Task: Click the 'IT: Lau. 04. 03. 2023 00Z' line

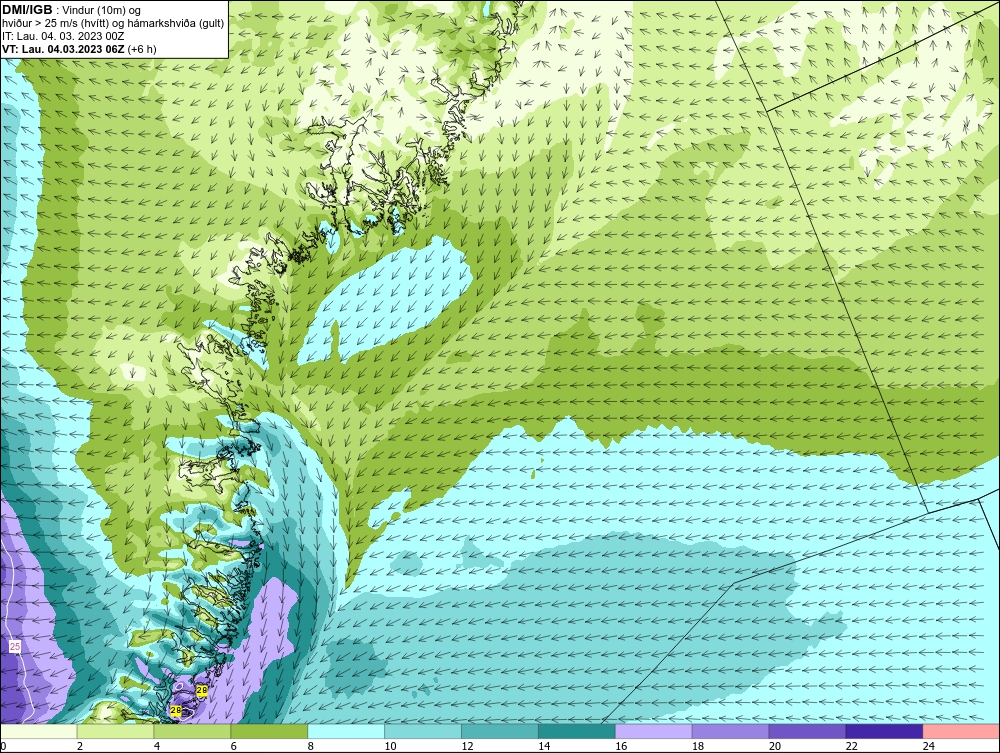Action: click(x=62, y=36)
